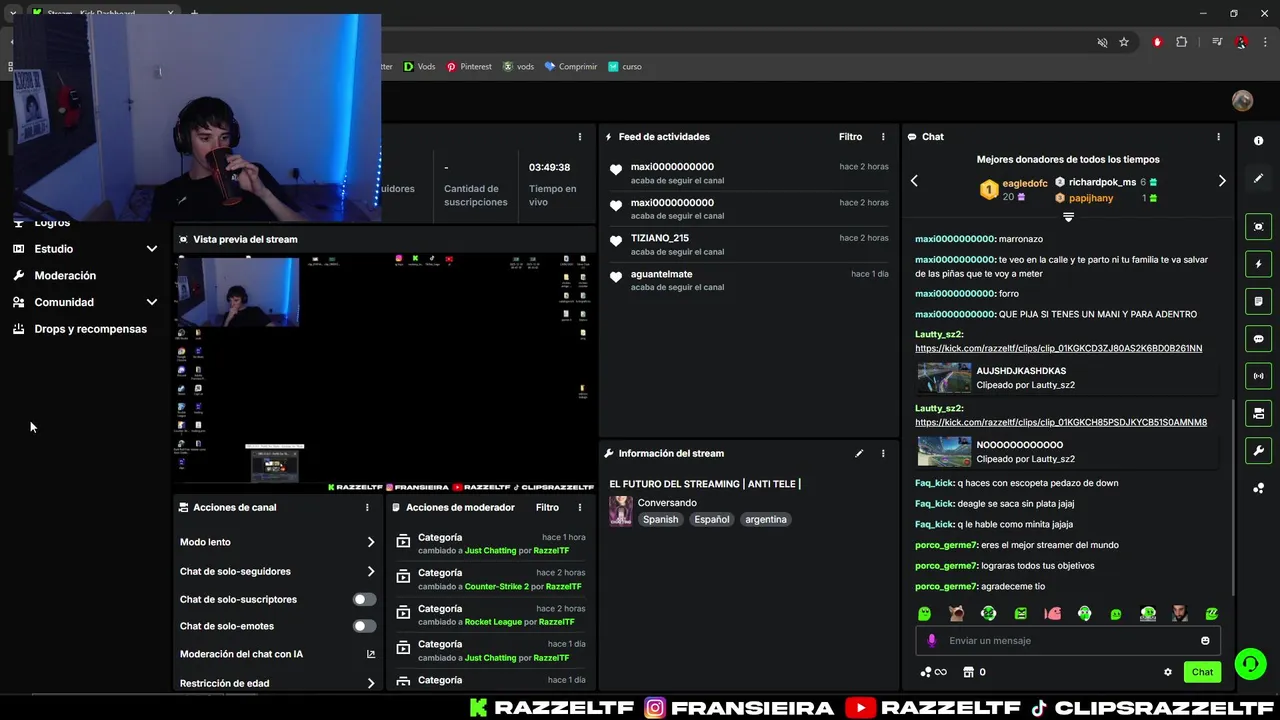The height and width of the screenshot is (720, 1280).
Task: Open the Comprimir bookmark
Action: [570, 67]
